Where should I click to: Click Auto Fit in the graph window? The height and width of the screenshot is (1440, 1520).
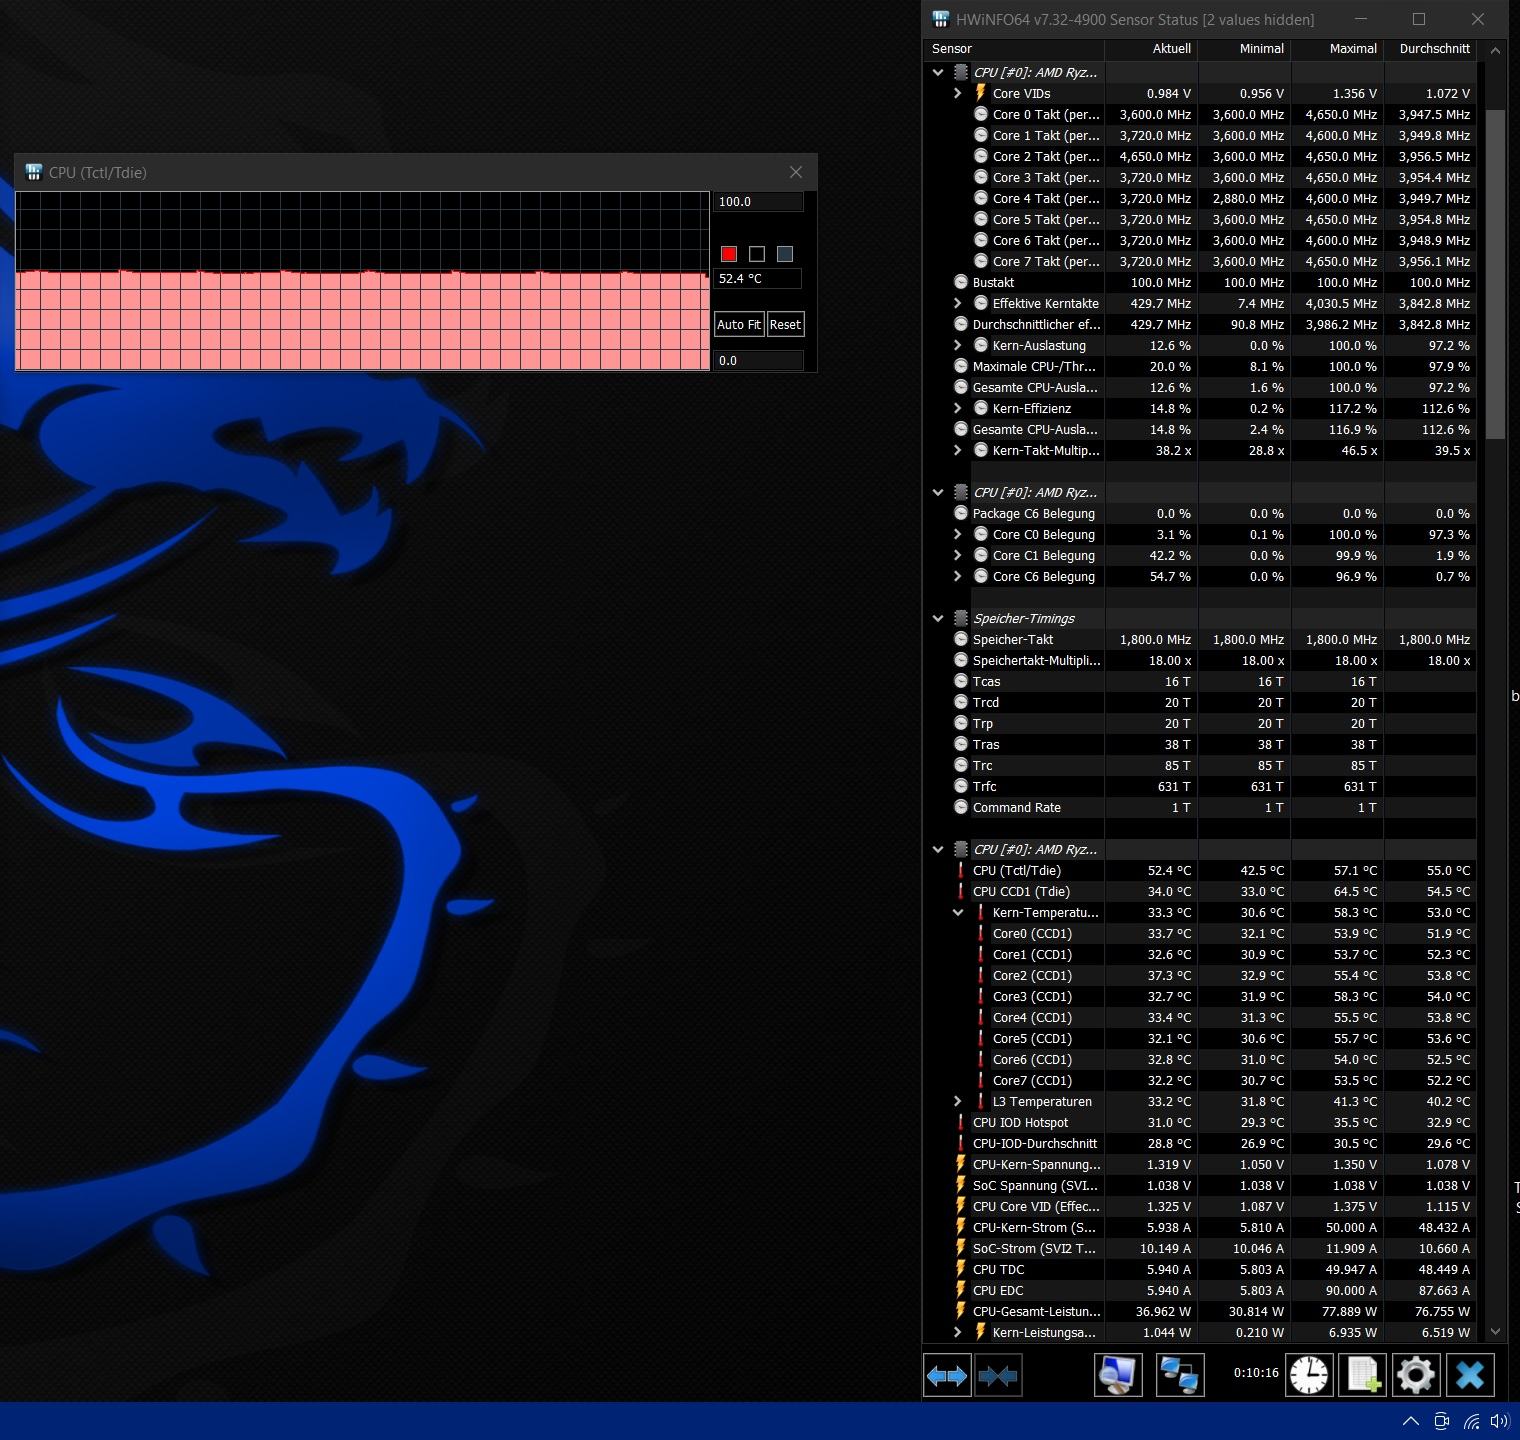pos(739,324)
